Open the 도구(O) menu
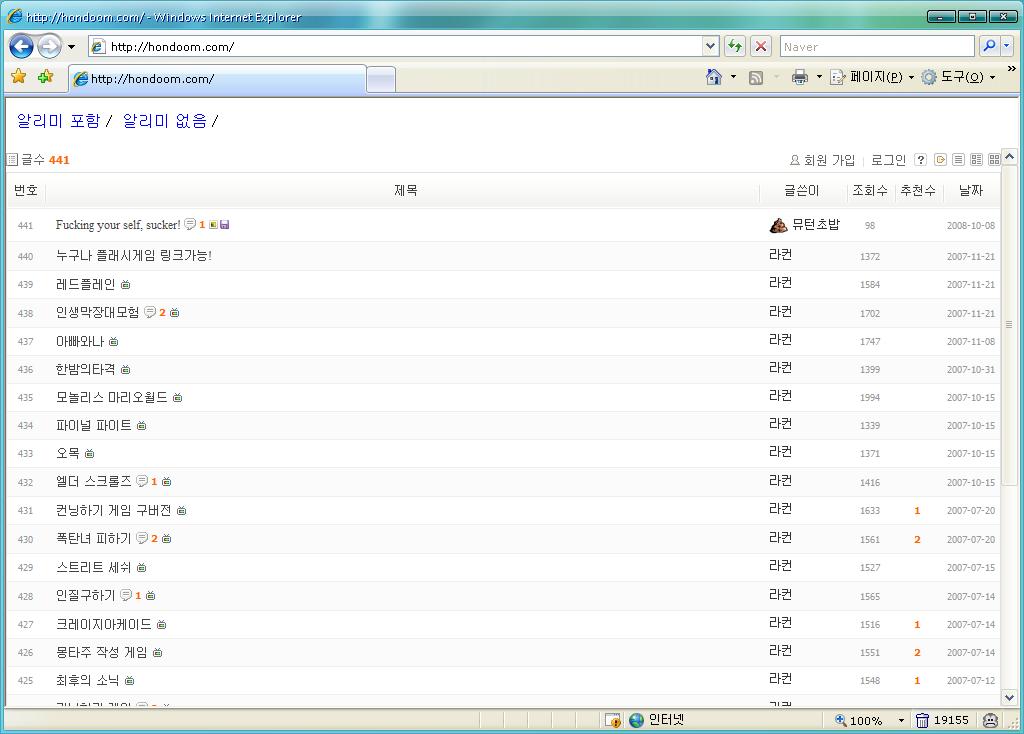 [958, 77]
